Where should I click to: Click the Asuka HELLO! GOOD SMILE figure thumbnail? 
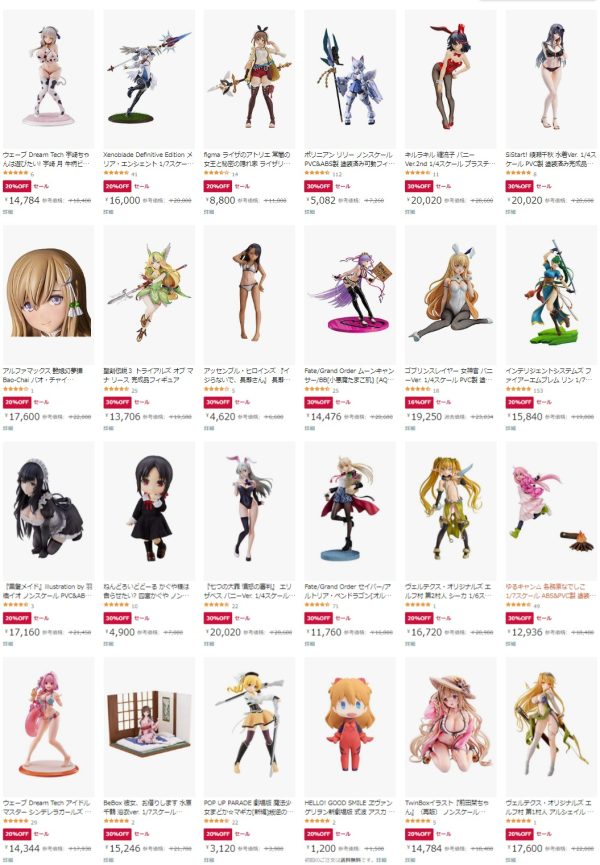pyautogui.click(x=350, y=726)
